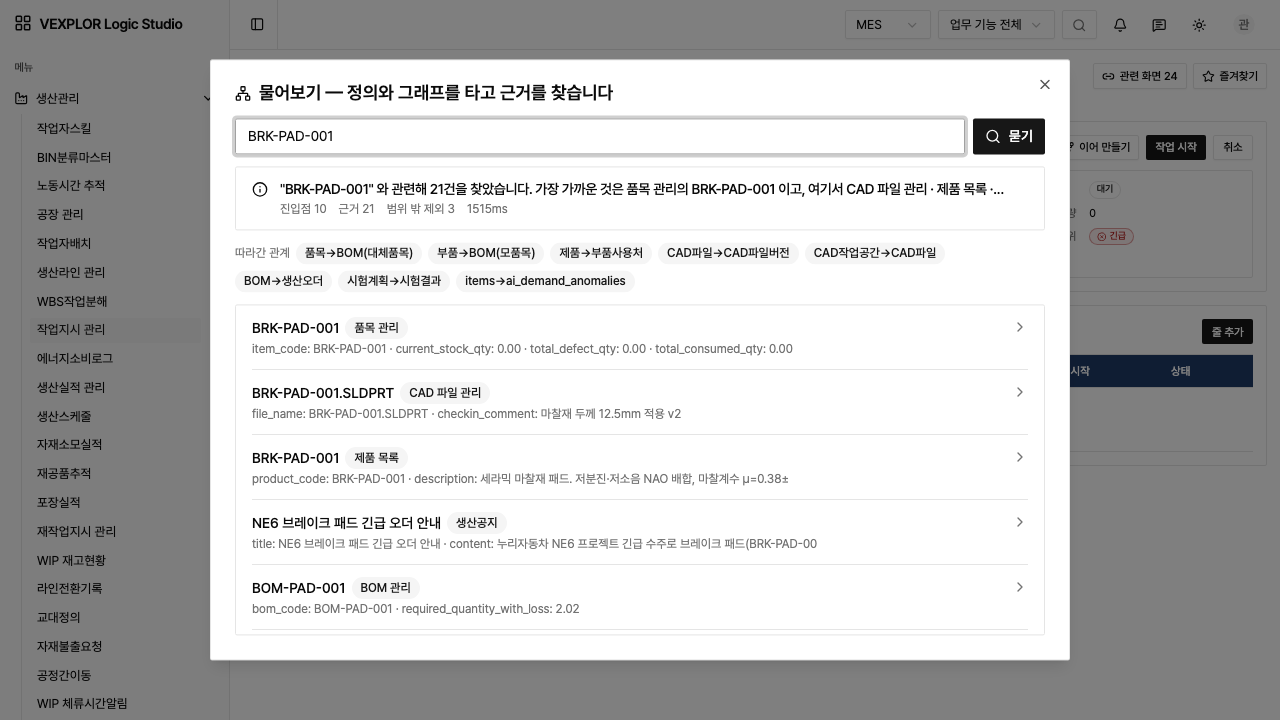Viewport: 1280px width, 720px height.
Task: Select the 제품→부품사용처 relation chip
Action: click(x=601, y=253)
